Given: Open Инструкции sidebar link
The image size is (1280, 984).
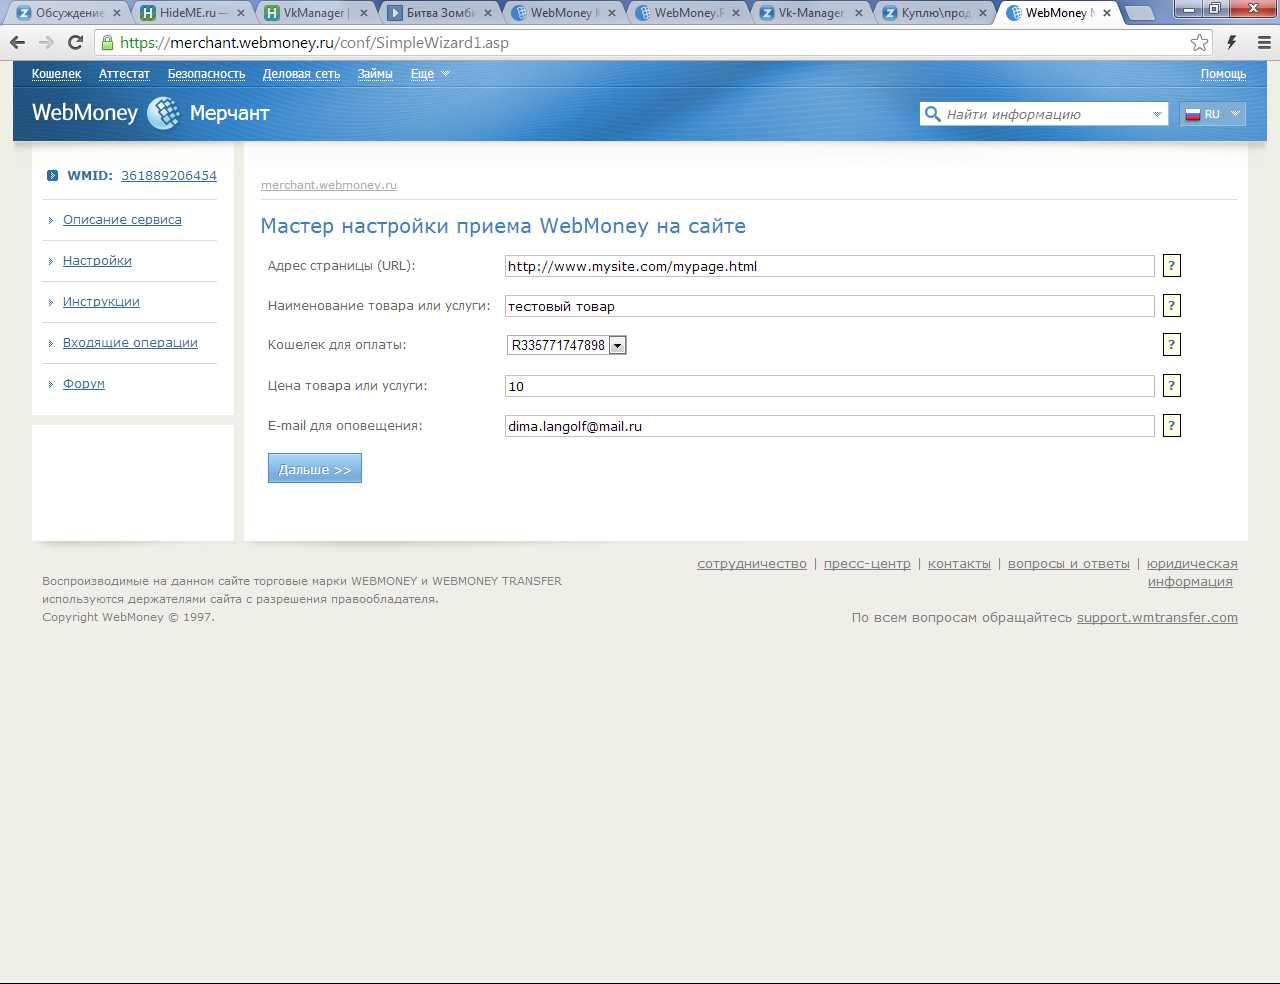Looking at the screenshot, I should point(101,302).
